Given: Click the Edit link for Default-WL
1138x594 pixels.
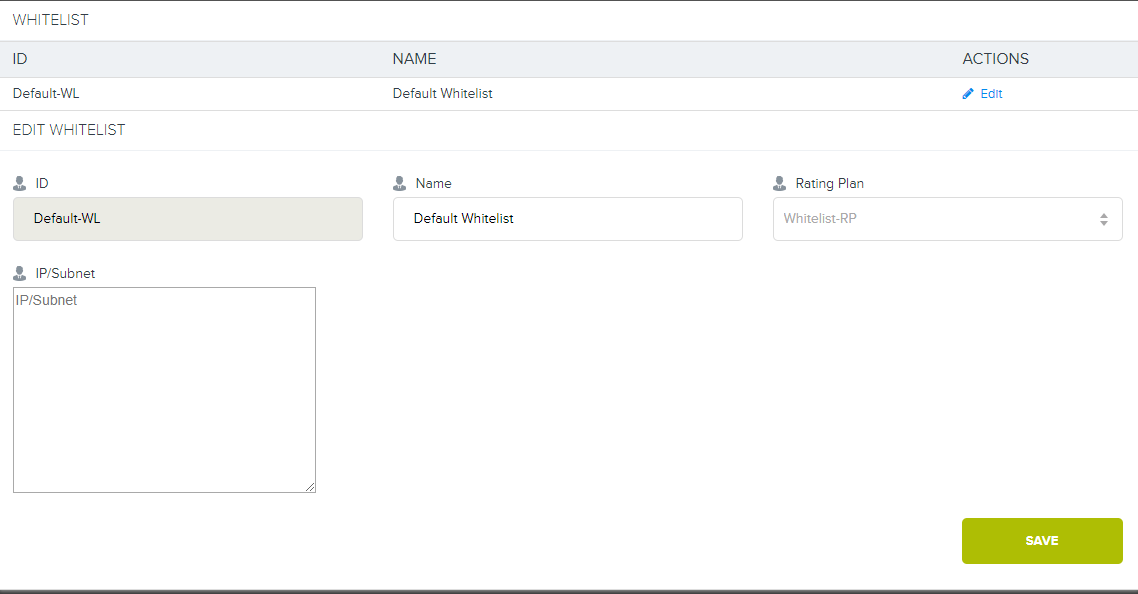Looking at the screenshot, I should point(990,94).
